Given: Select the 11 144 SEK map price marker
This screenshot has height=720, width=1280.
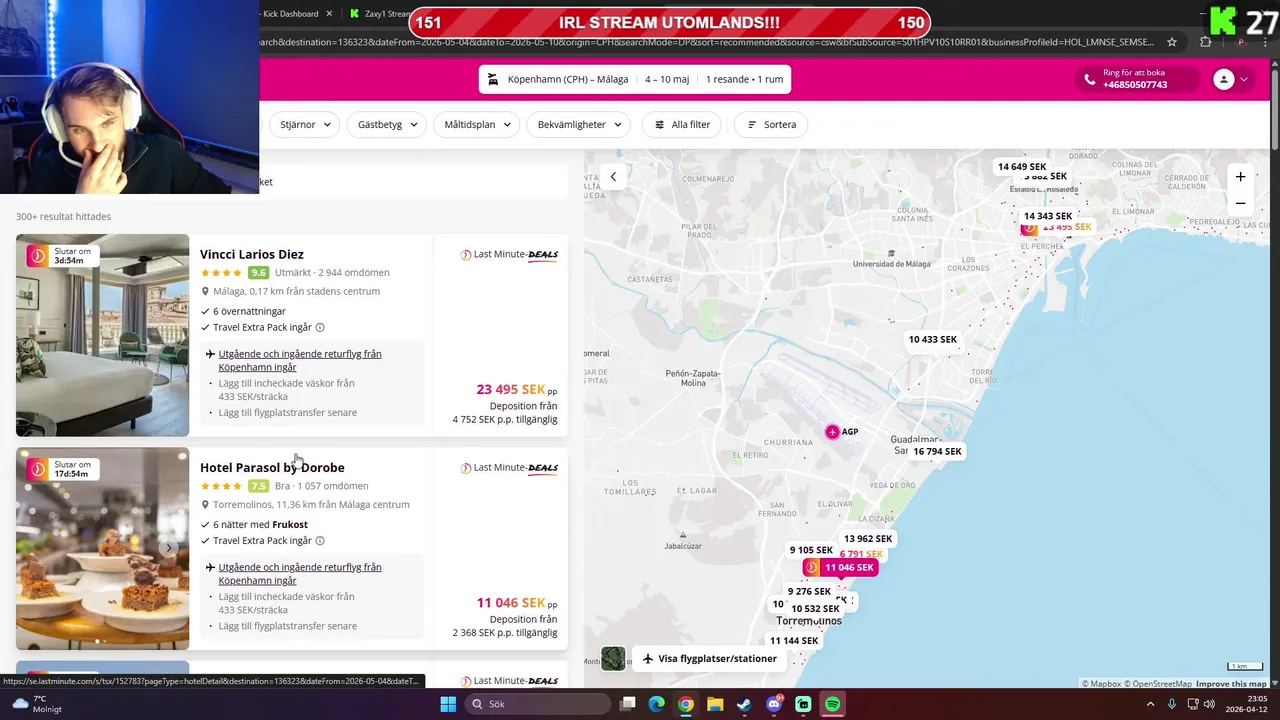Looking at the screenshot, I should pos(794,641).
